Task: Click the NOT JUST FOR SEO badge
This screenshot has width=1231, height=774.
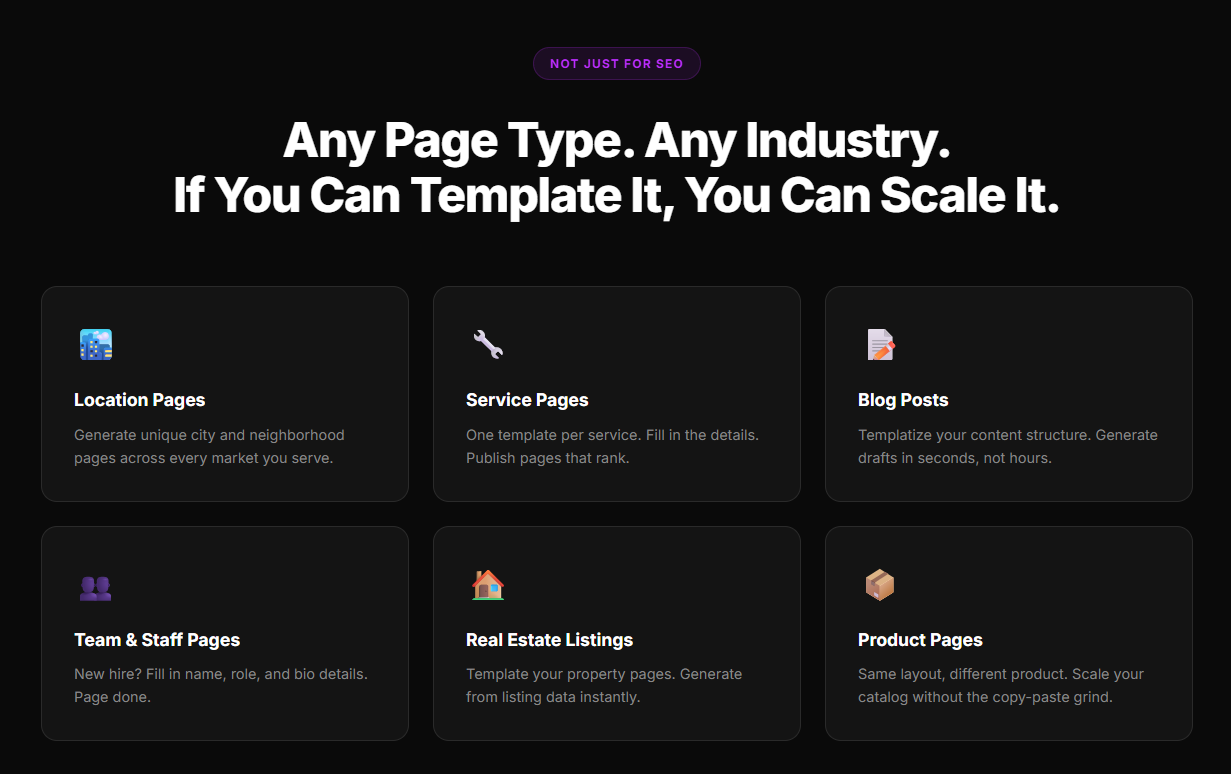Action: point(616,64)
